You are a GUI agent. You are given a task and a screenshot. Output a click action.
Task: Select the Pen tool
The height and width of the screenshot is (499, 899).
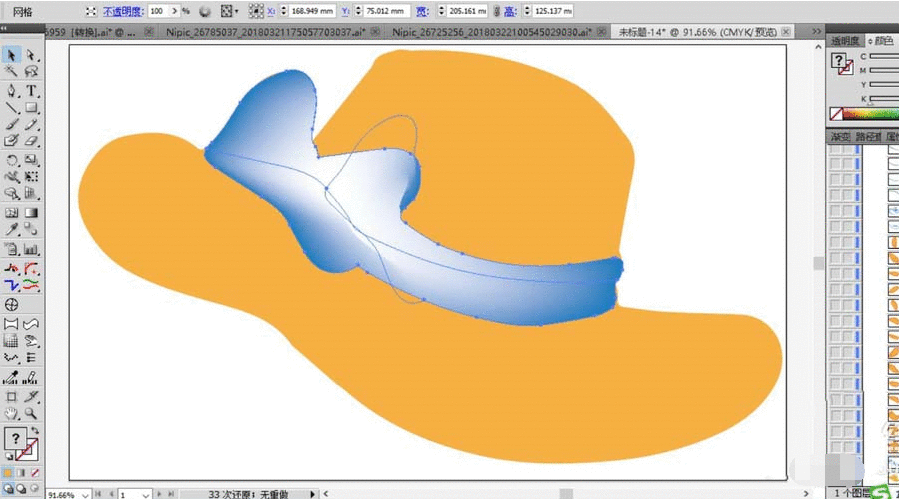11,91
